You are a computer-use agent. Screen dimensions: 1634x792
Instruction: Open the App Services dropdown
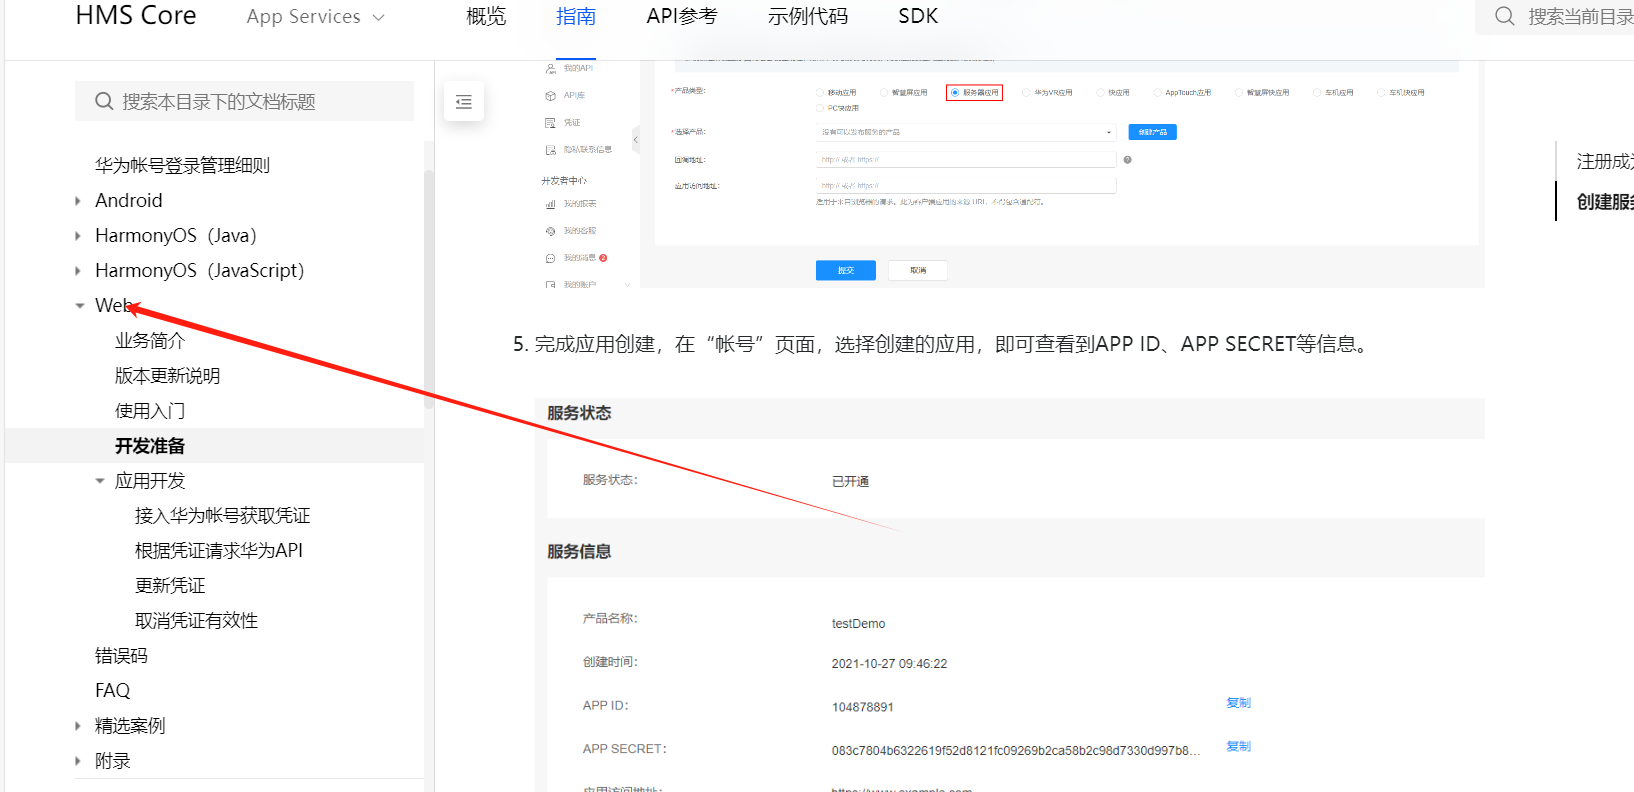pyautogui.click(x=315, y=17)
